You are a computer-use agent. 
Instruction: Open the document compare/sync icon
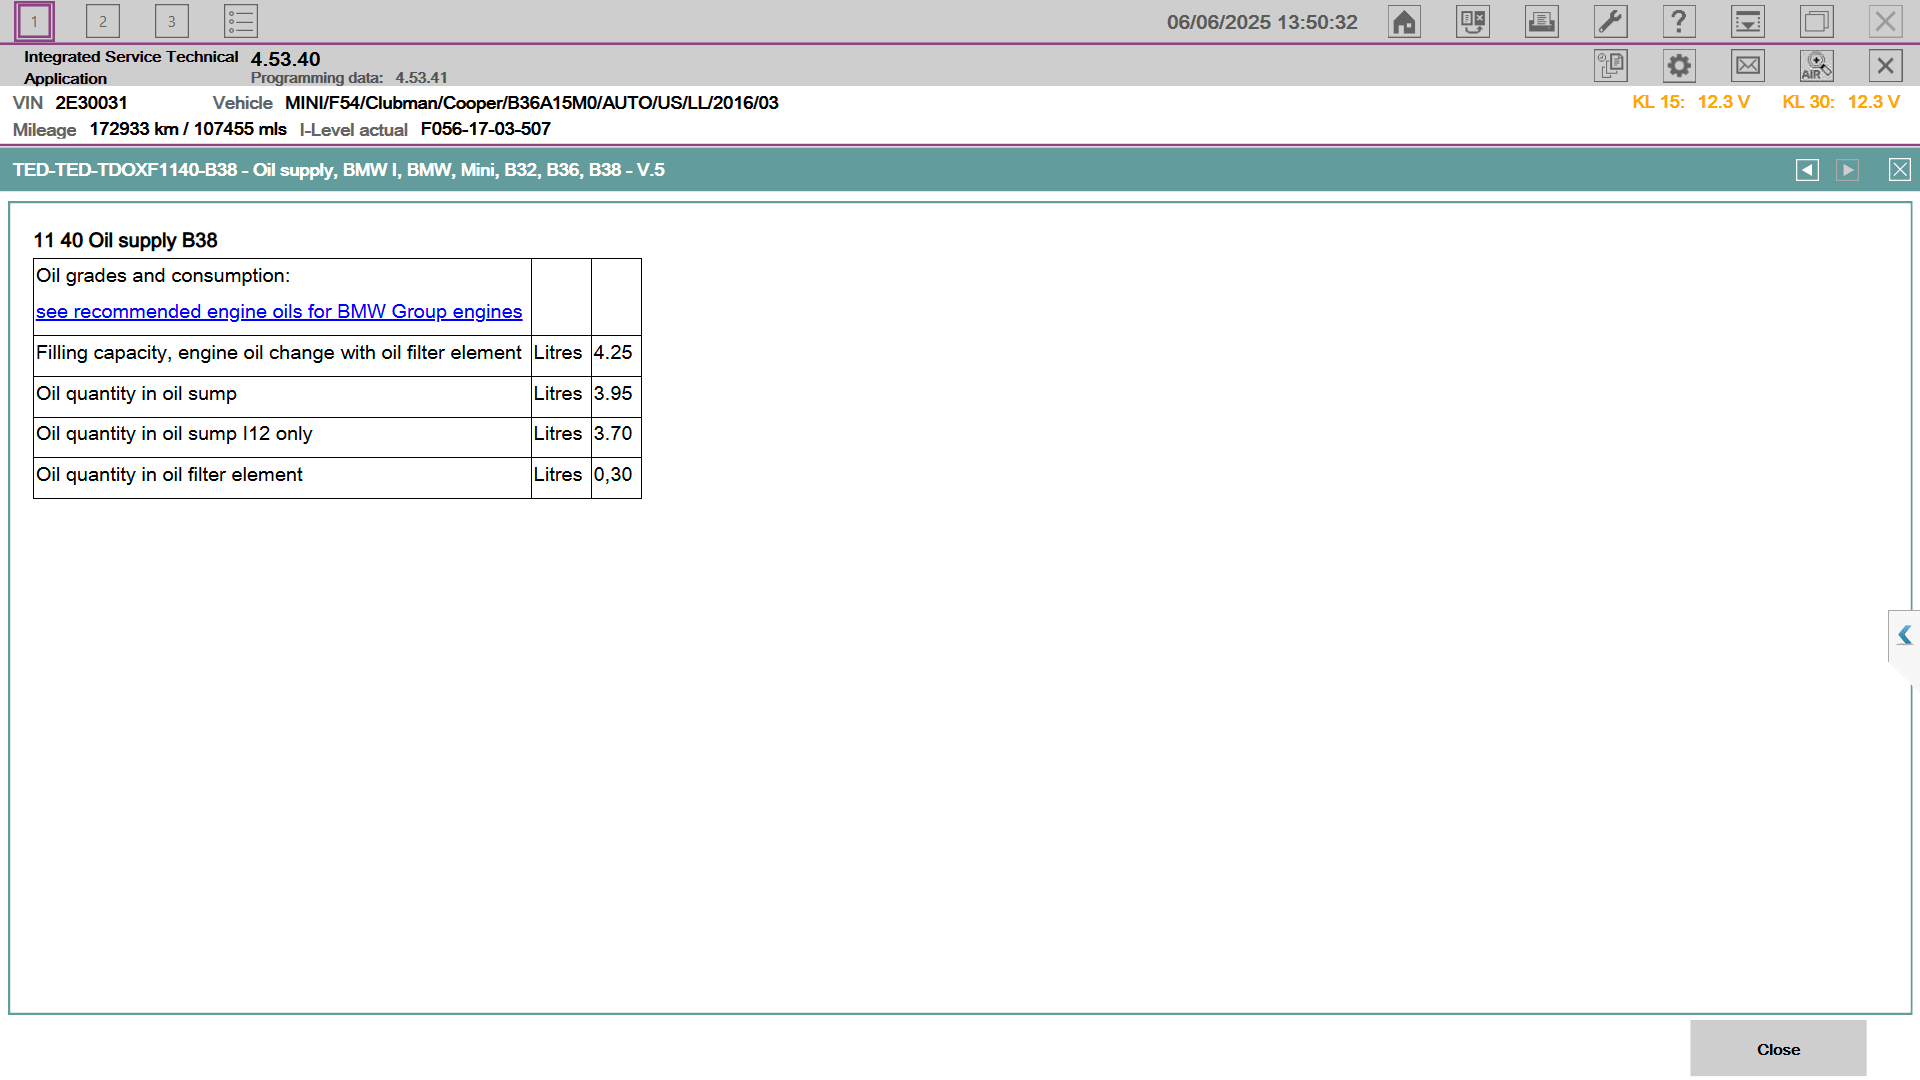[1473, 21]
